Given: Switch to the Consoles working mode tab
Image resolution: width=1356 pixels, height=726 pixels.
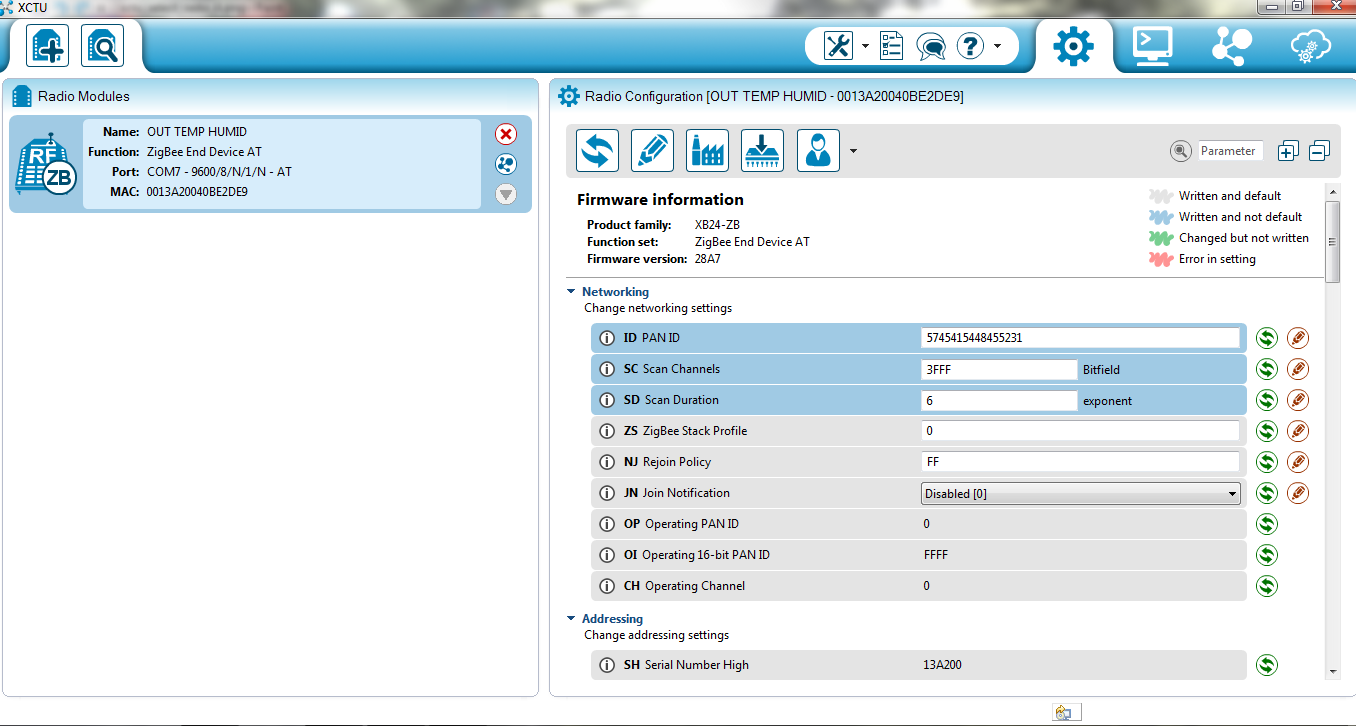Looking at the screenshot, I should tap(1152, 46).
